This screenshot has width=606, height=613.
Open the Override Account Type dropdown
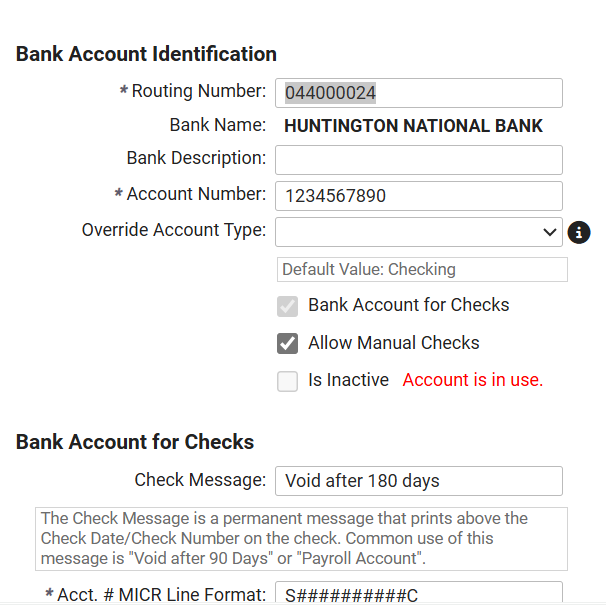(418, 232)
